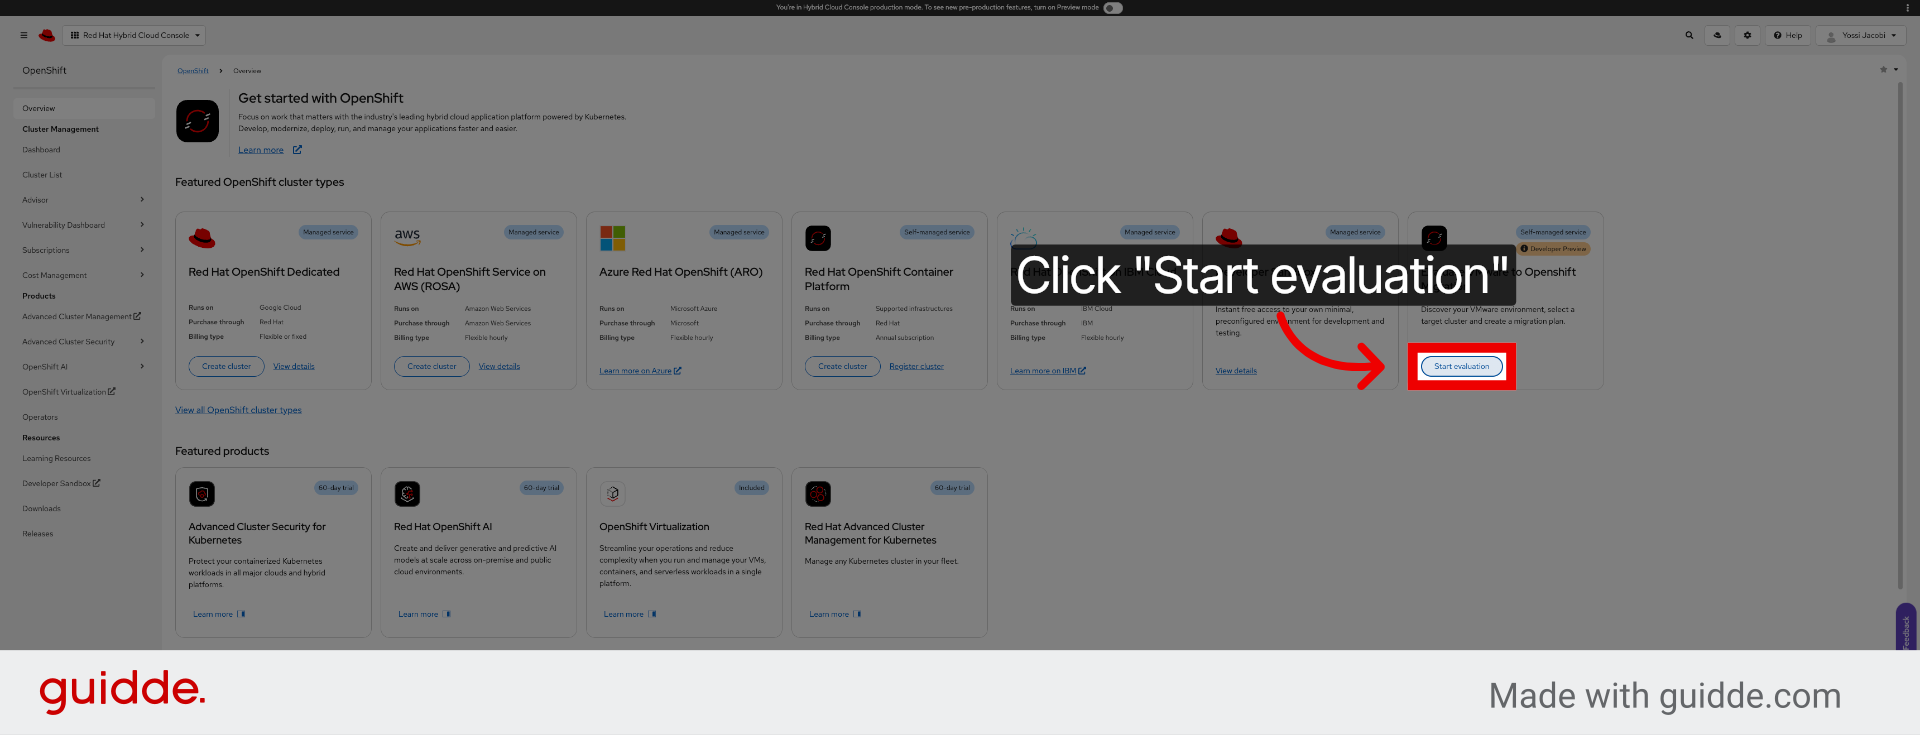Open the Yossi Jacobi user menu
The height and width of the screenshot is (735, 1920).
click(x=1861, y=35)
